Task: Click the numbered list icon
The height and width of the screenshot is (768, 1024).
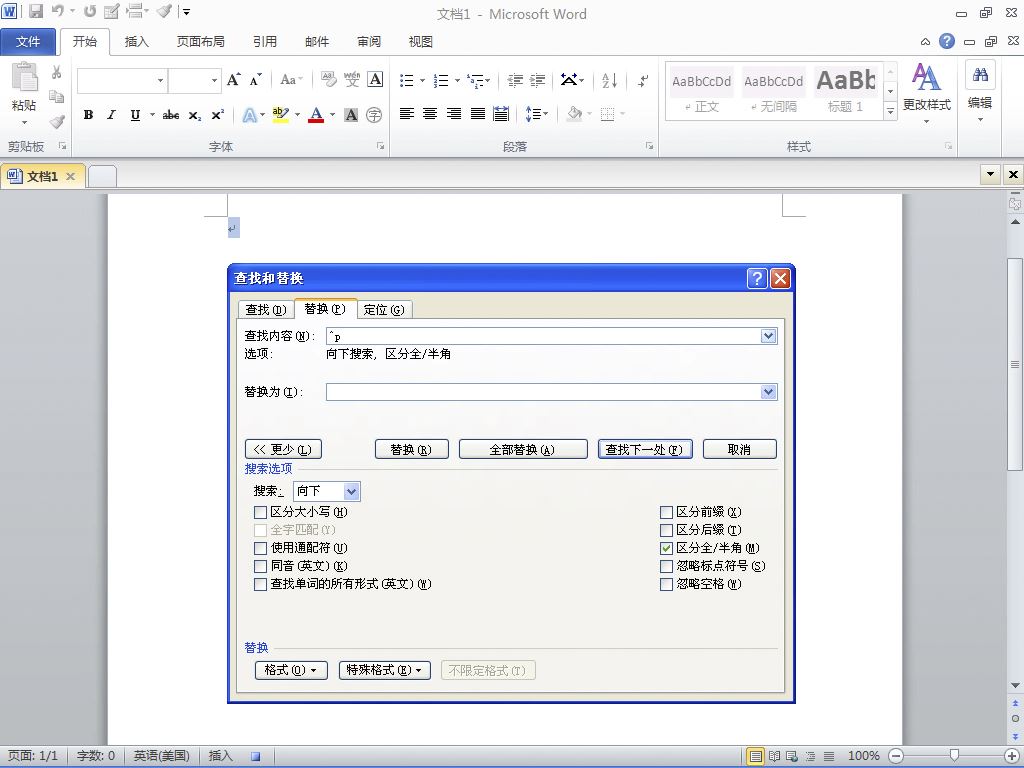Action: (x=441, y=80)
